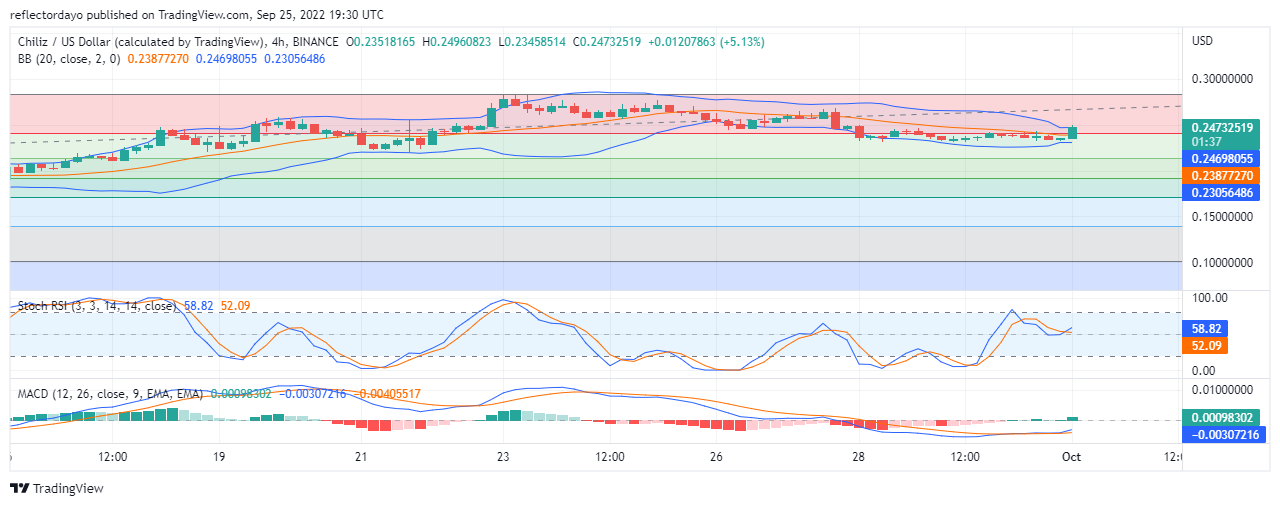Click the TradingView logo at bottom left
Image resolution: width=1280 pixels, height=506 pixels.
(x=57, y=489)
